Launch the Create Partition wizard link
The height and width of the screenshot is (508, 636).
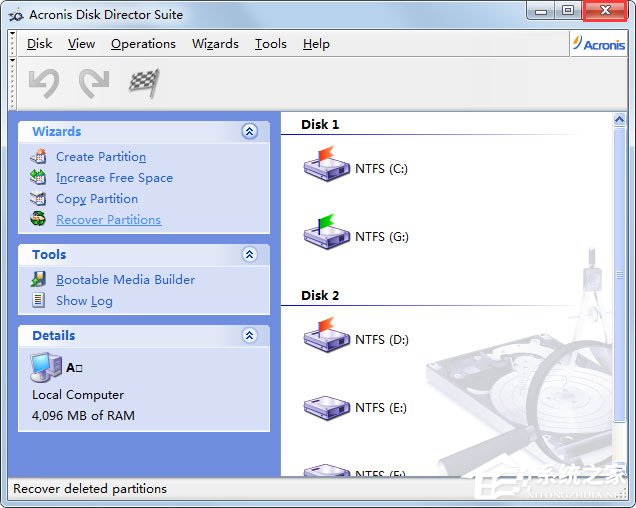point(101,157)
